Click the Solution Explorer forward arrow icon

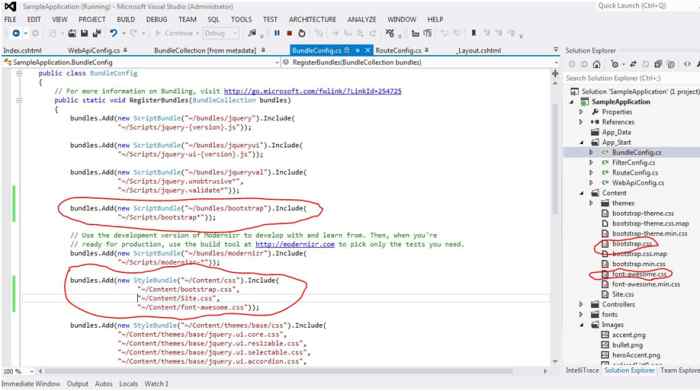pyautogui.click(x=584, y=65)
